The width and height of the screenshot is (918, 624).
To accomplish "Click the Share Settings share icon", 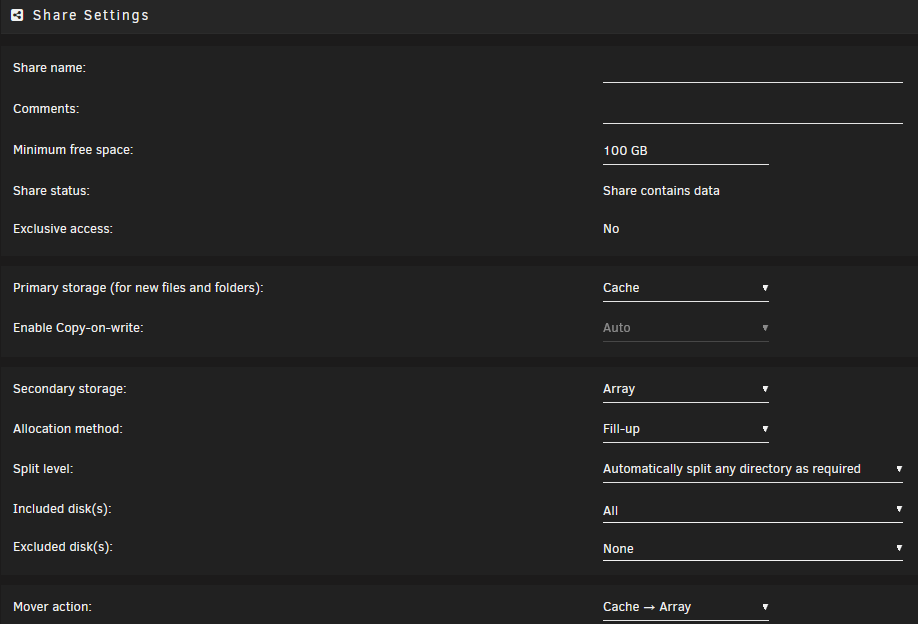I will [x=17, y=15].
